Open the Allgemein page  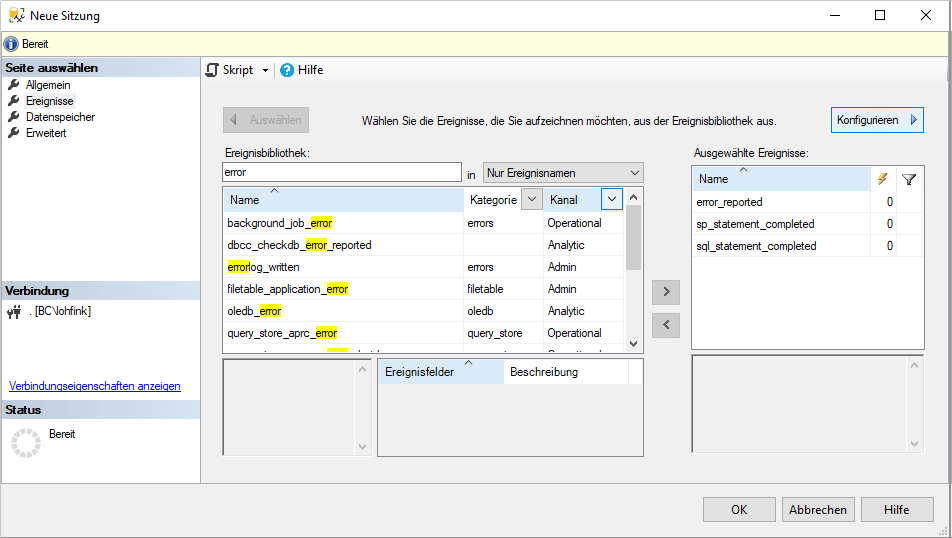tap(48, 85)
